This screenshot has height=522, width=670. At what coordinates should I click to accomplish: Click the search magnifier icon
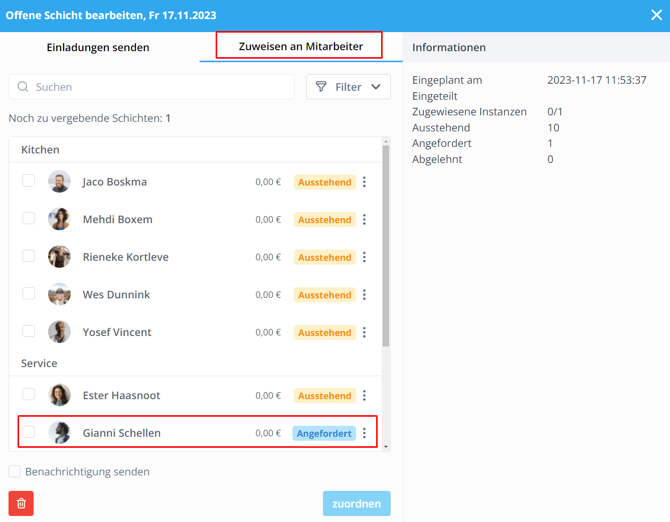click(23, 87)
